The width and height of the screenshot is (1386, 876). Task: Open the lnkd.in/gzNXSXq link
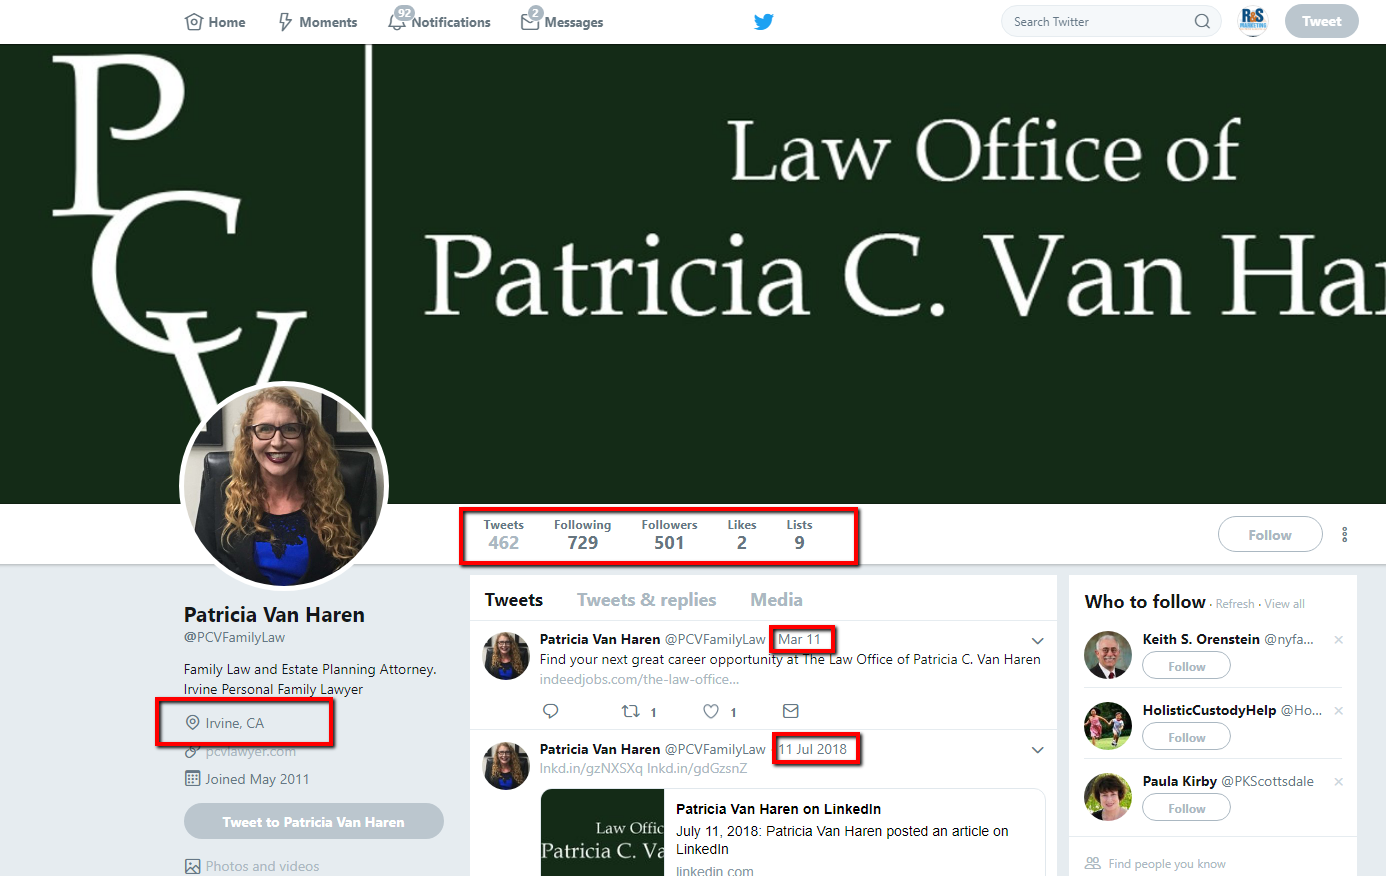point(591,768)
